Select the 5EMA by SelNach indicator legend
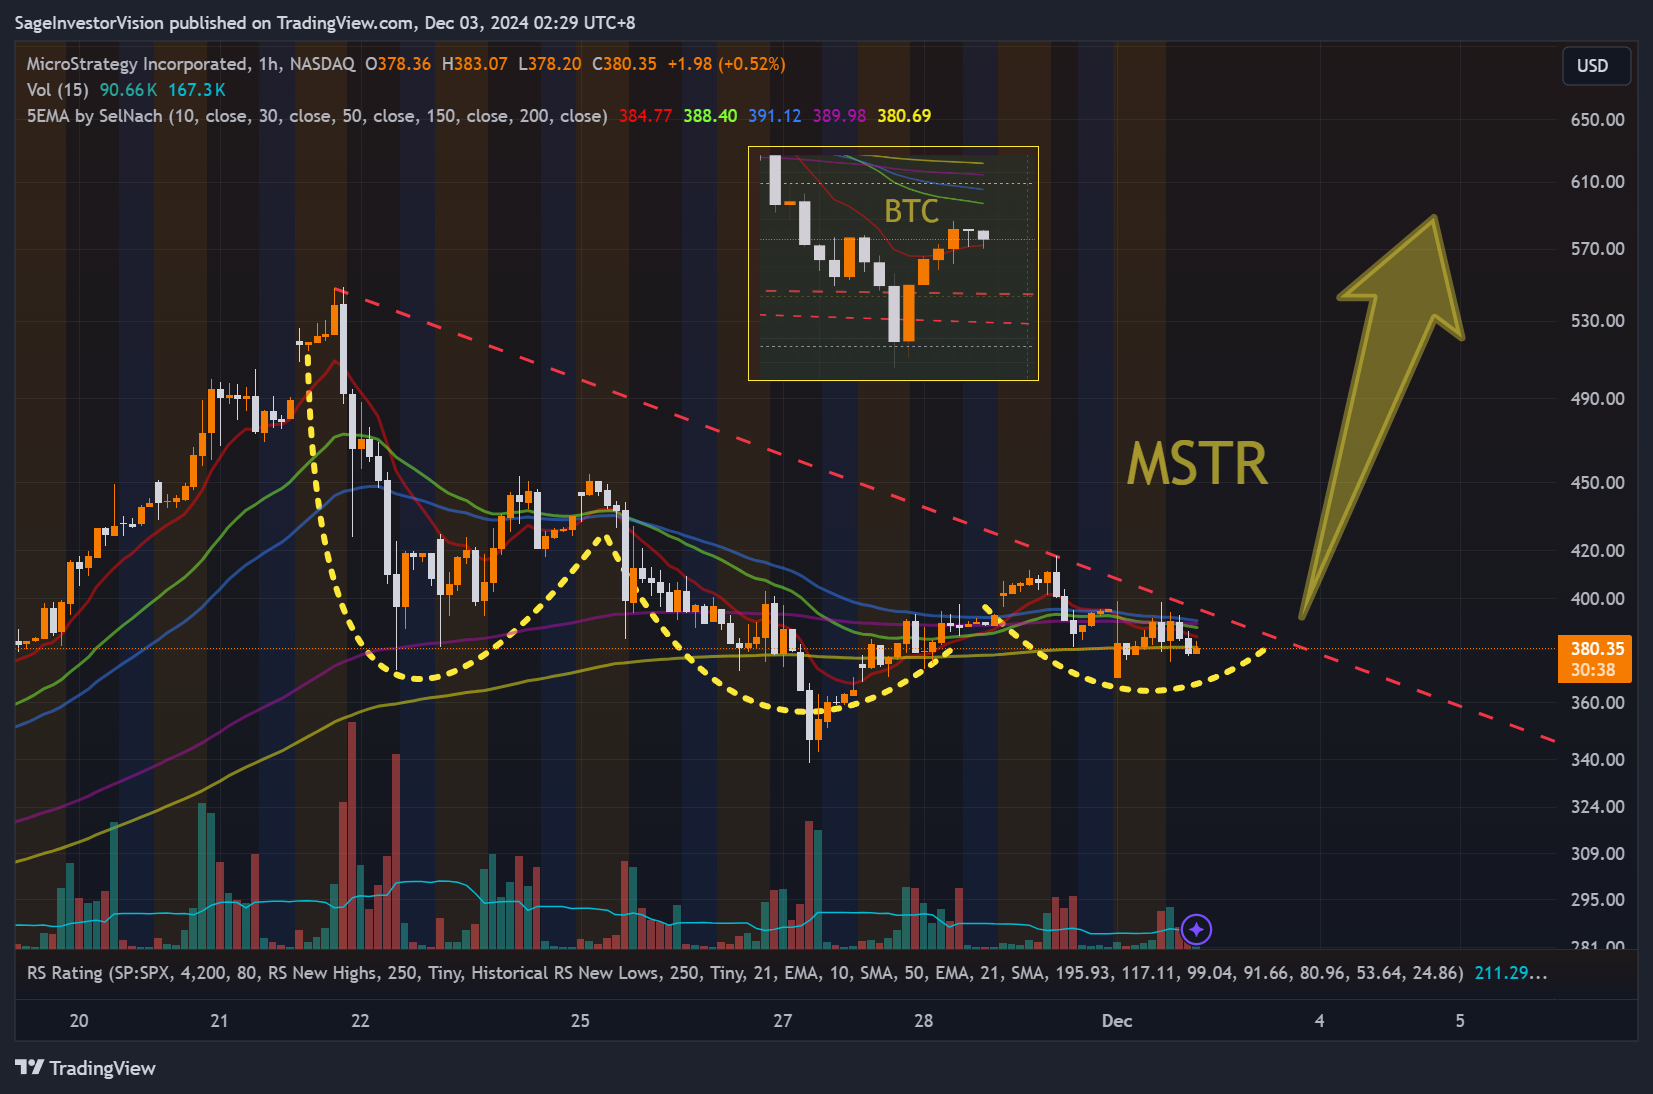Viewport: 1653px width, 1094px height. click(317, 116)
